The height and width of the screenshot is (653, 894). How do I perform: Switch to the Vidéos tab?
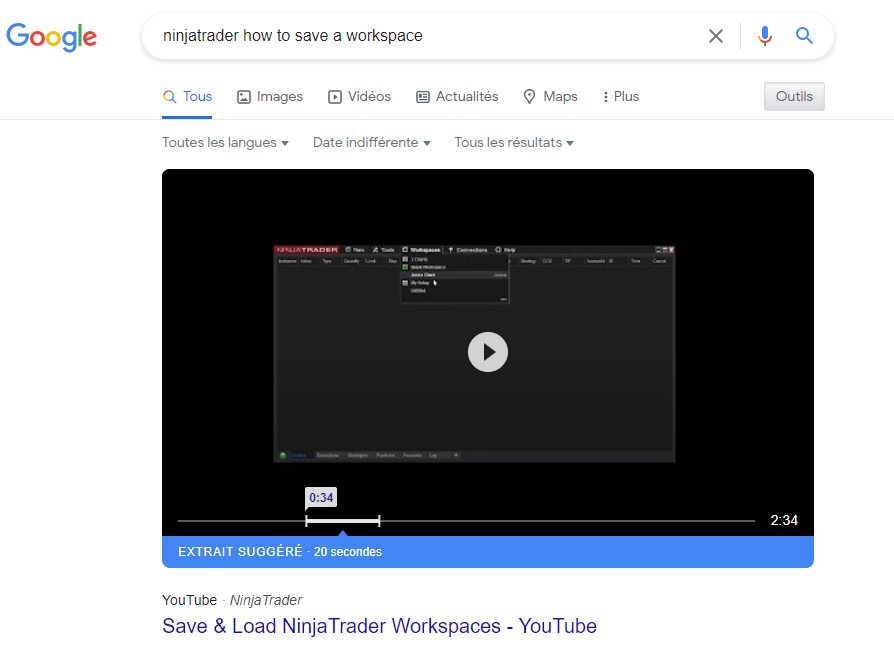[359, 96]
